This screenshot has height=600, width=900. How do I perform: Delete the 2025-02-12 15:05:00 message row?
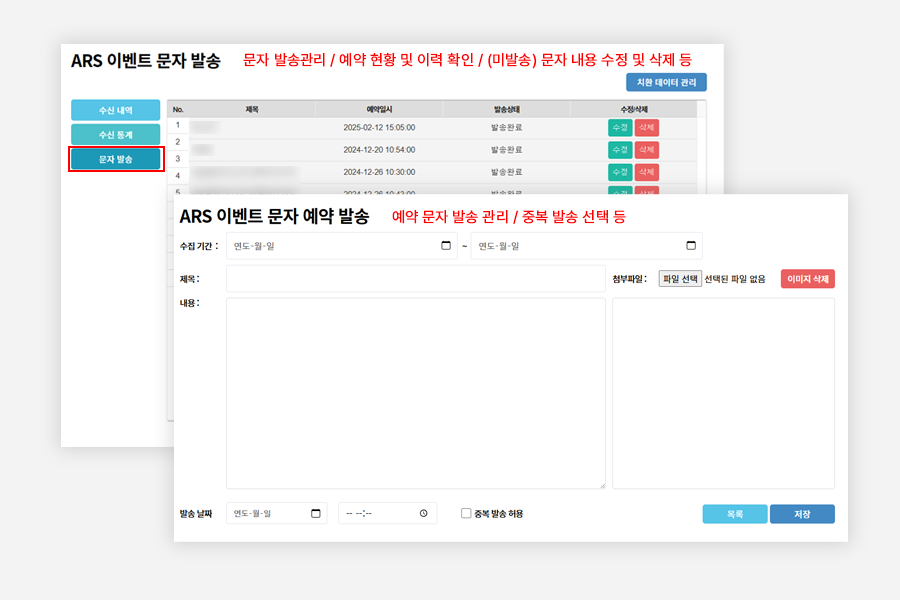(x=646, y=127)
